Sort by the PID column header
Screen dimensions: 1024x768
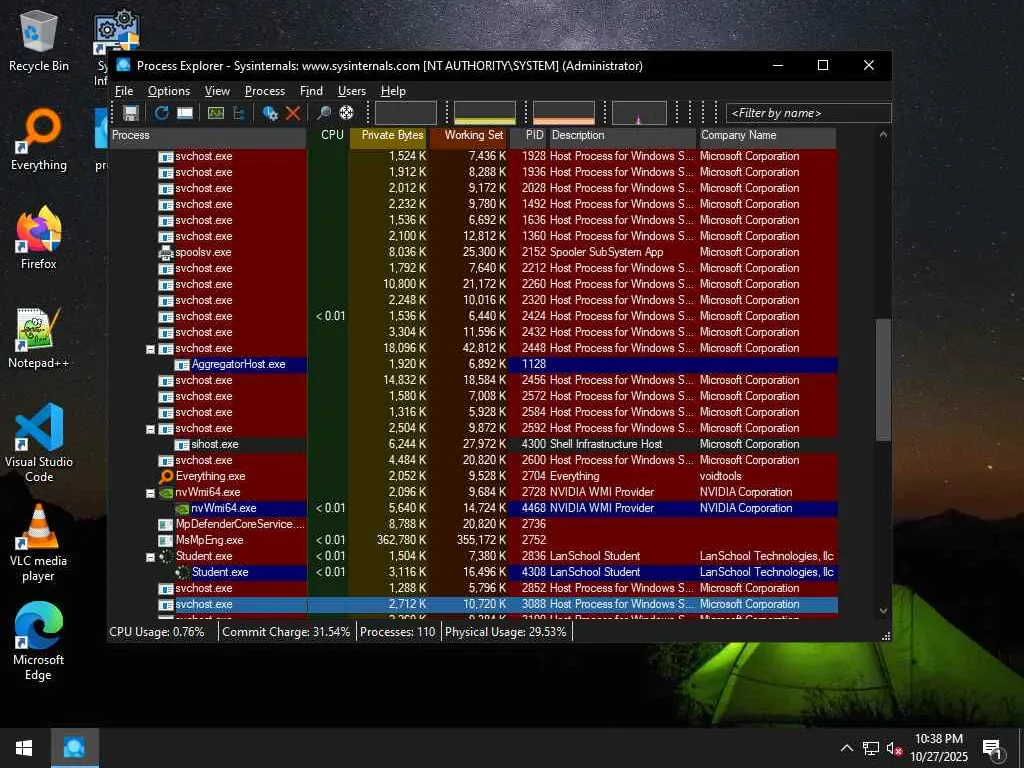[x=528, y=135]
